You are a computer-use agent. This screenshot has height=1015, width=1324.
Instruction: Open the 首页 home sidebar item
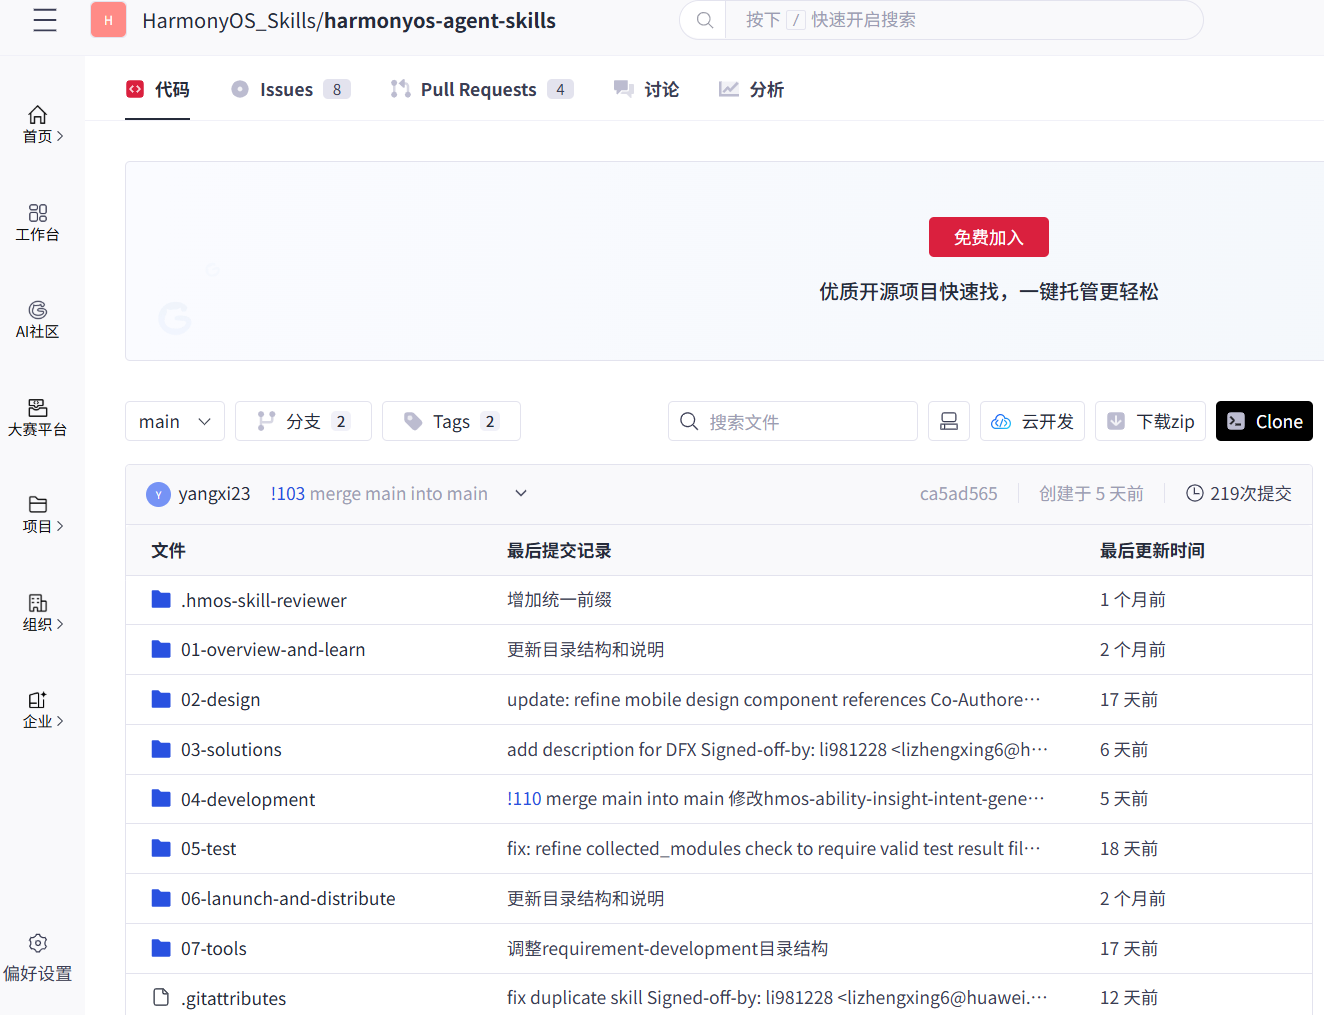[x=42, y=124]
